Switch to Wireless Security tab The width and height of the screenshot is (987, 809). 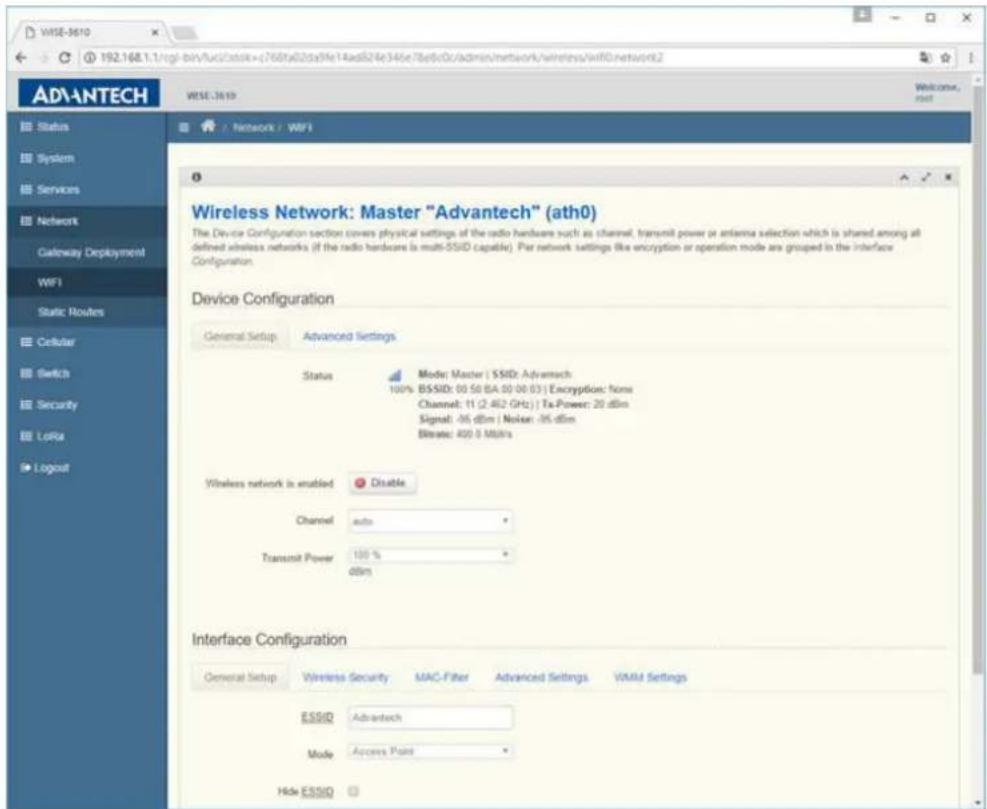[x=346, y=677]
